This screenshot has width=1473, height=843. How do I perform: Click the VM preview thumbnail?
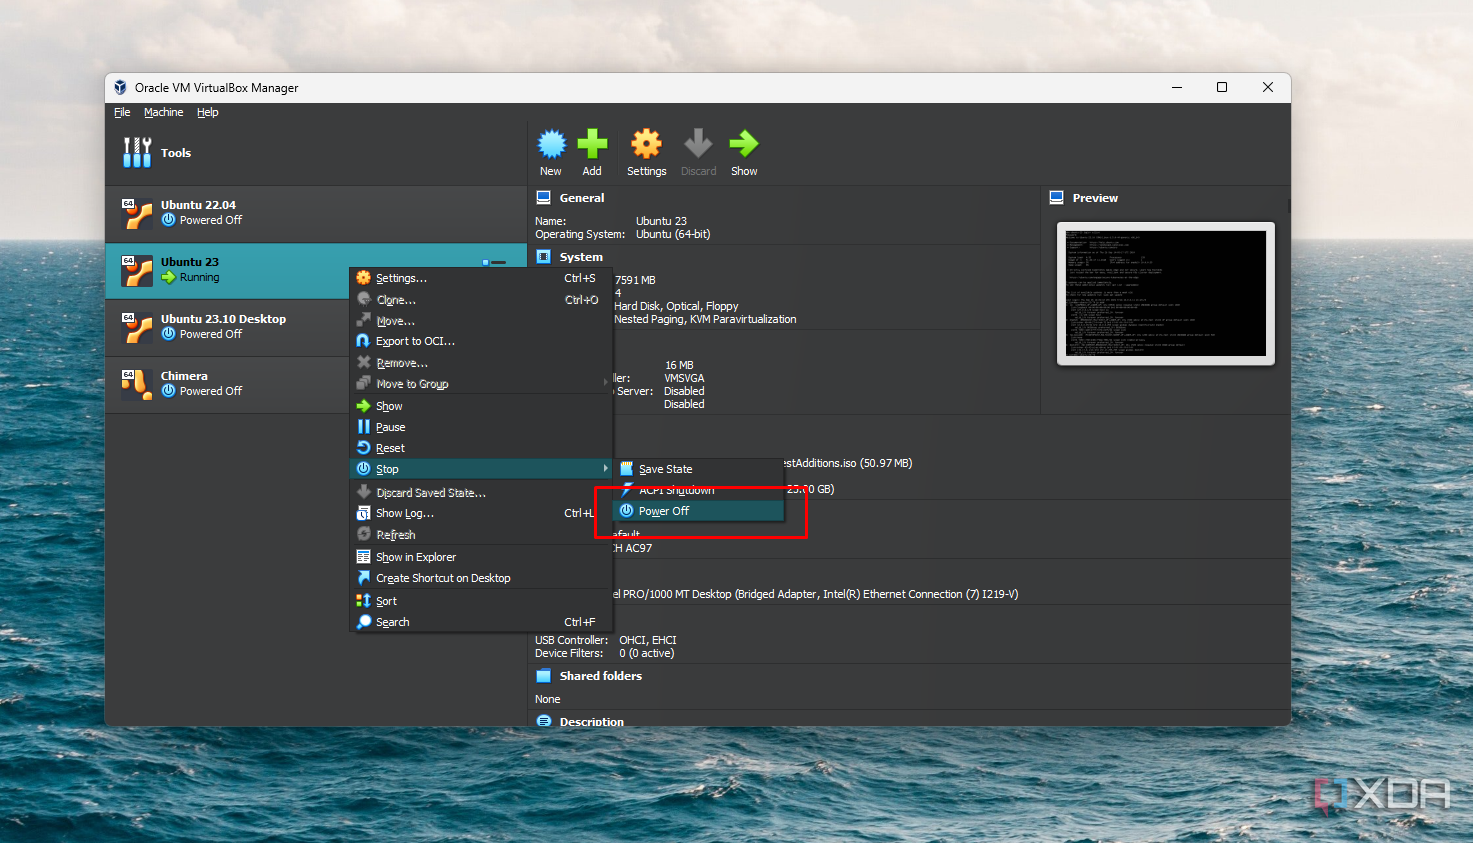(1166, 293)
